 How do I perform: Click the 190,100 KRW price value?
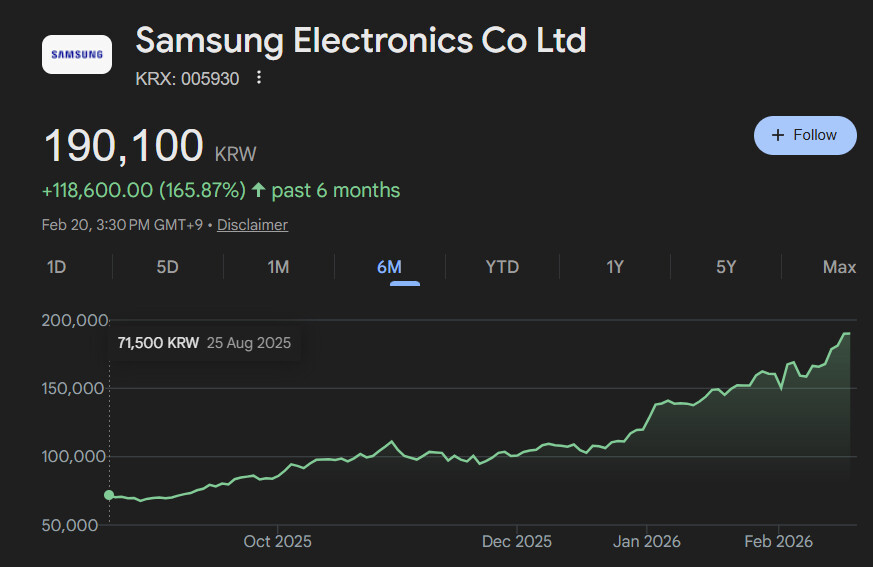tap(124, 147)
